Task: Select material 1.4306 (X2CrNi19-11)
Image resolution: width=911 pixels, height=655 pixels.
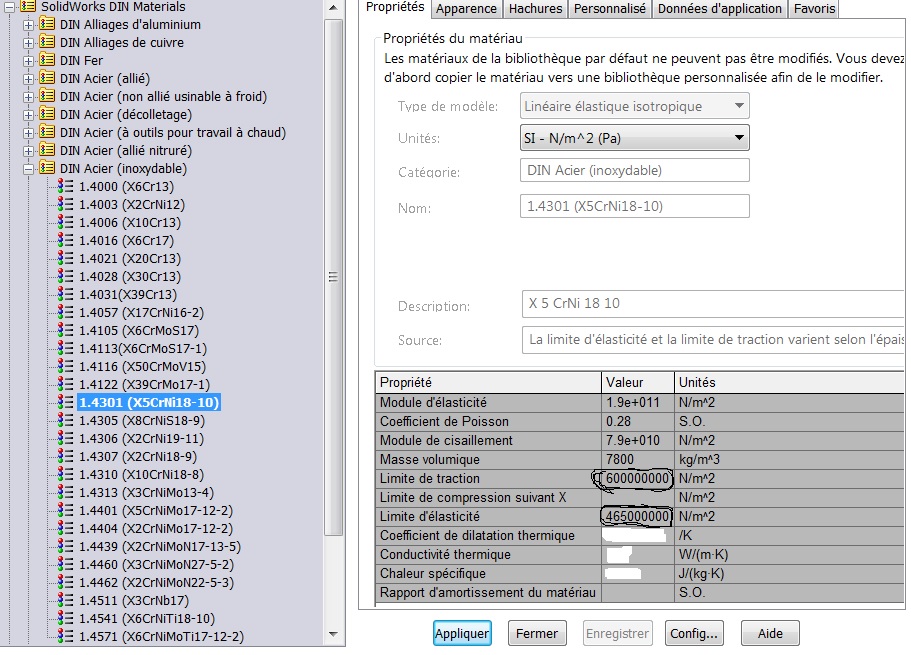Action: point(141,439)
